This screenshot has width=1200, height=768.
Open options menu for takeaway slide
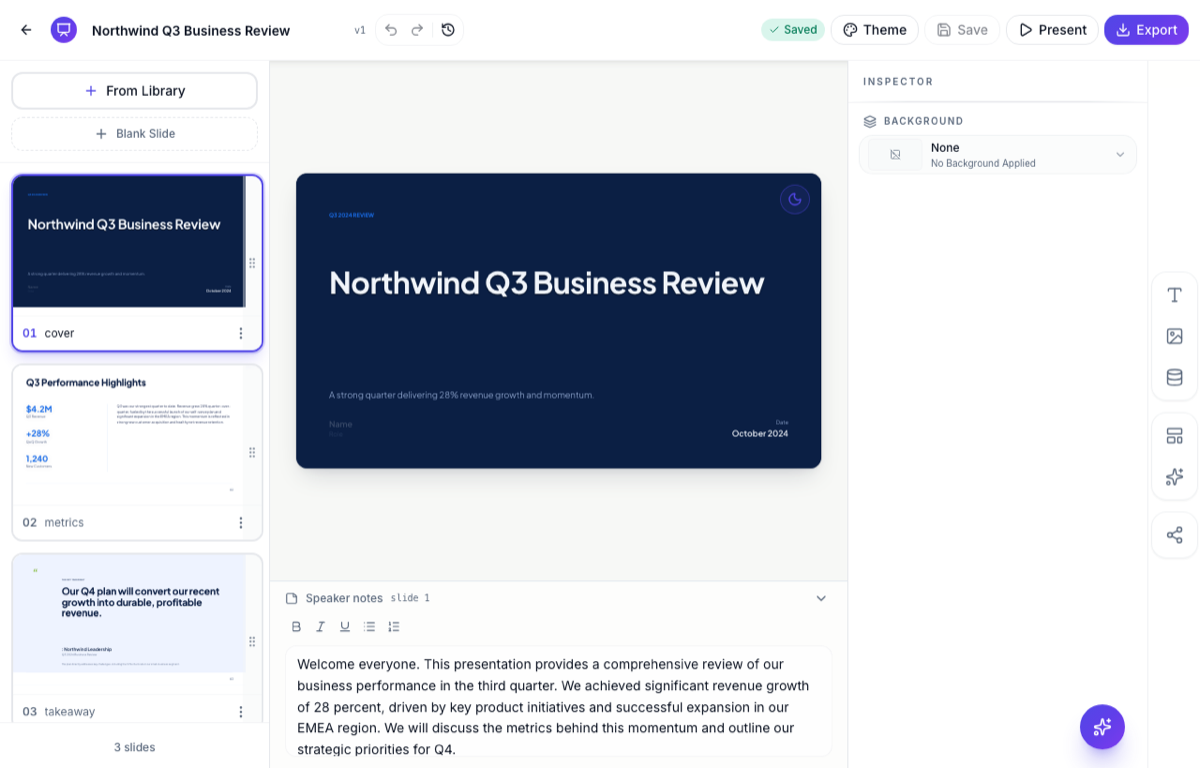(240, 712)
